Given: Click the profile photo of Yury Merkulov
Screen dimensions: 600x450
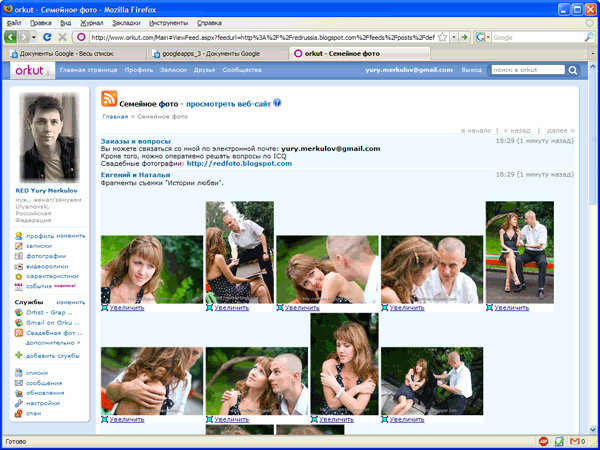Looking at the screenshot, I should click(50, 138).
